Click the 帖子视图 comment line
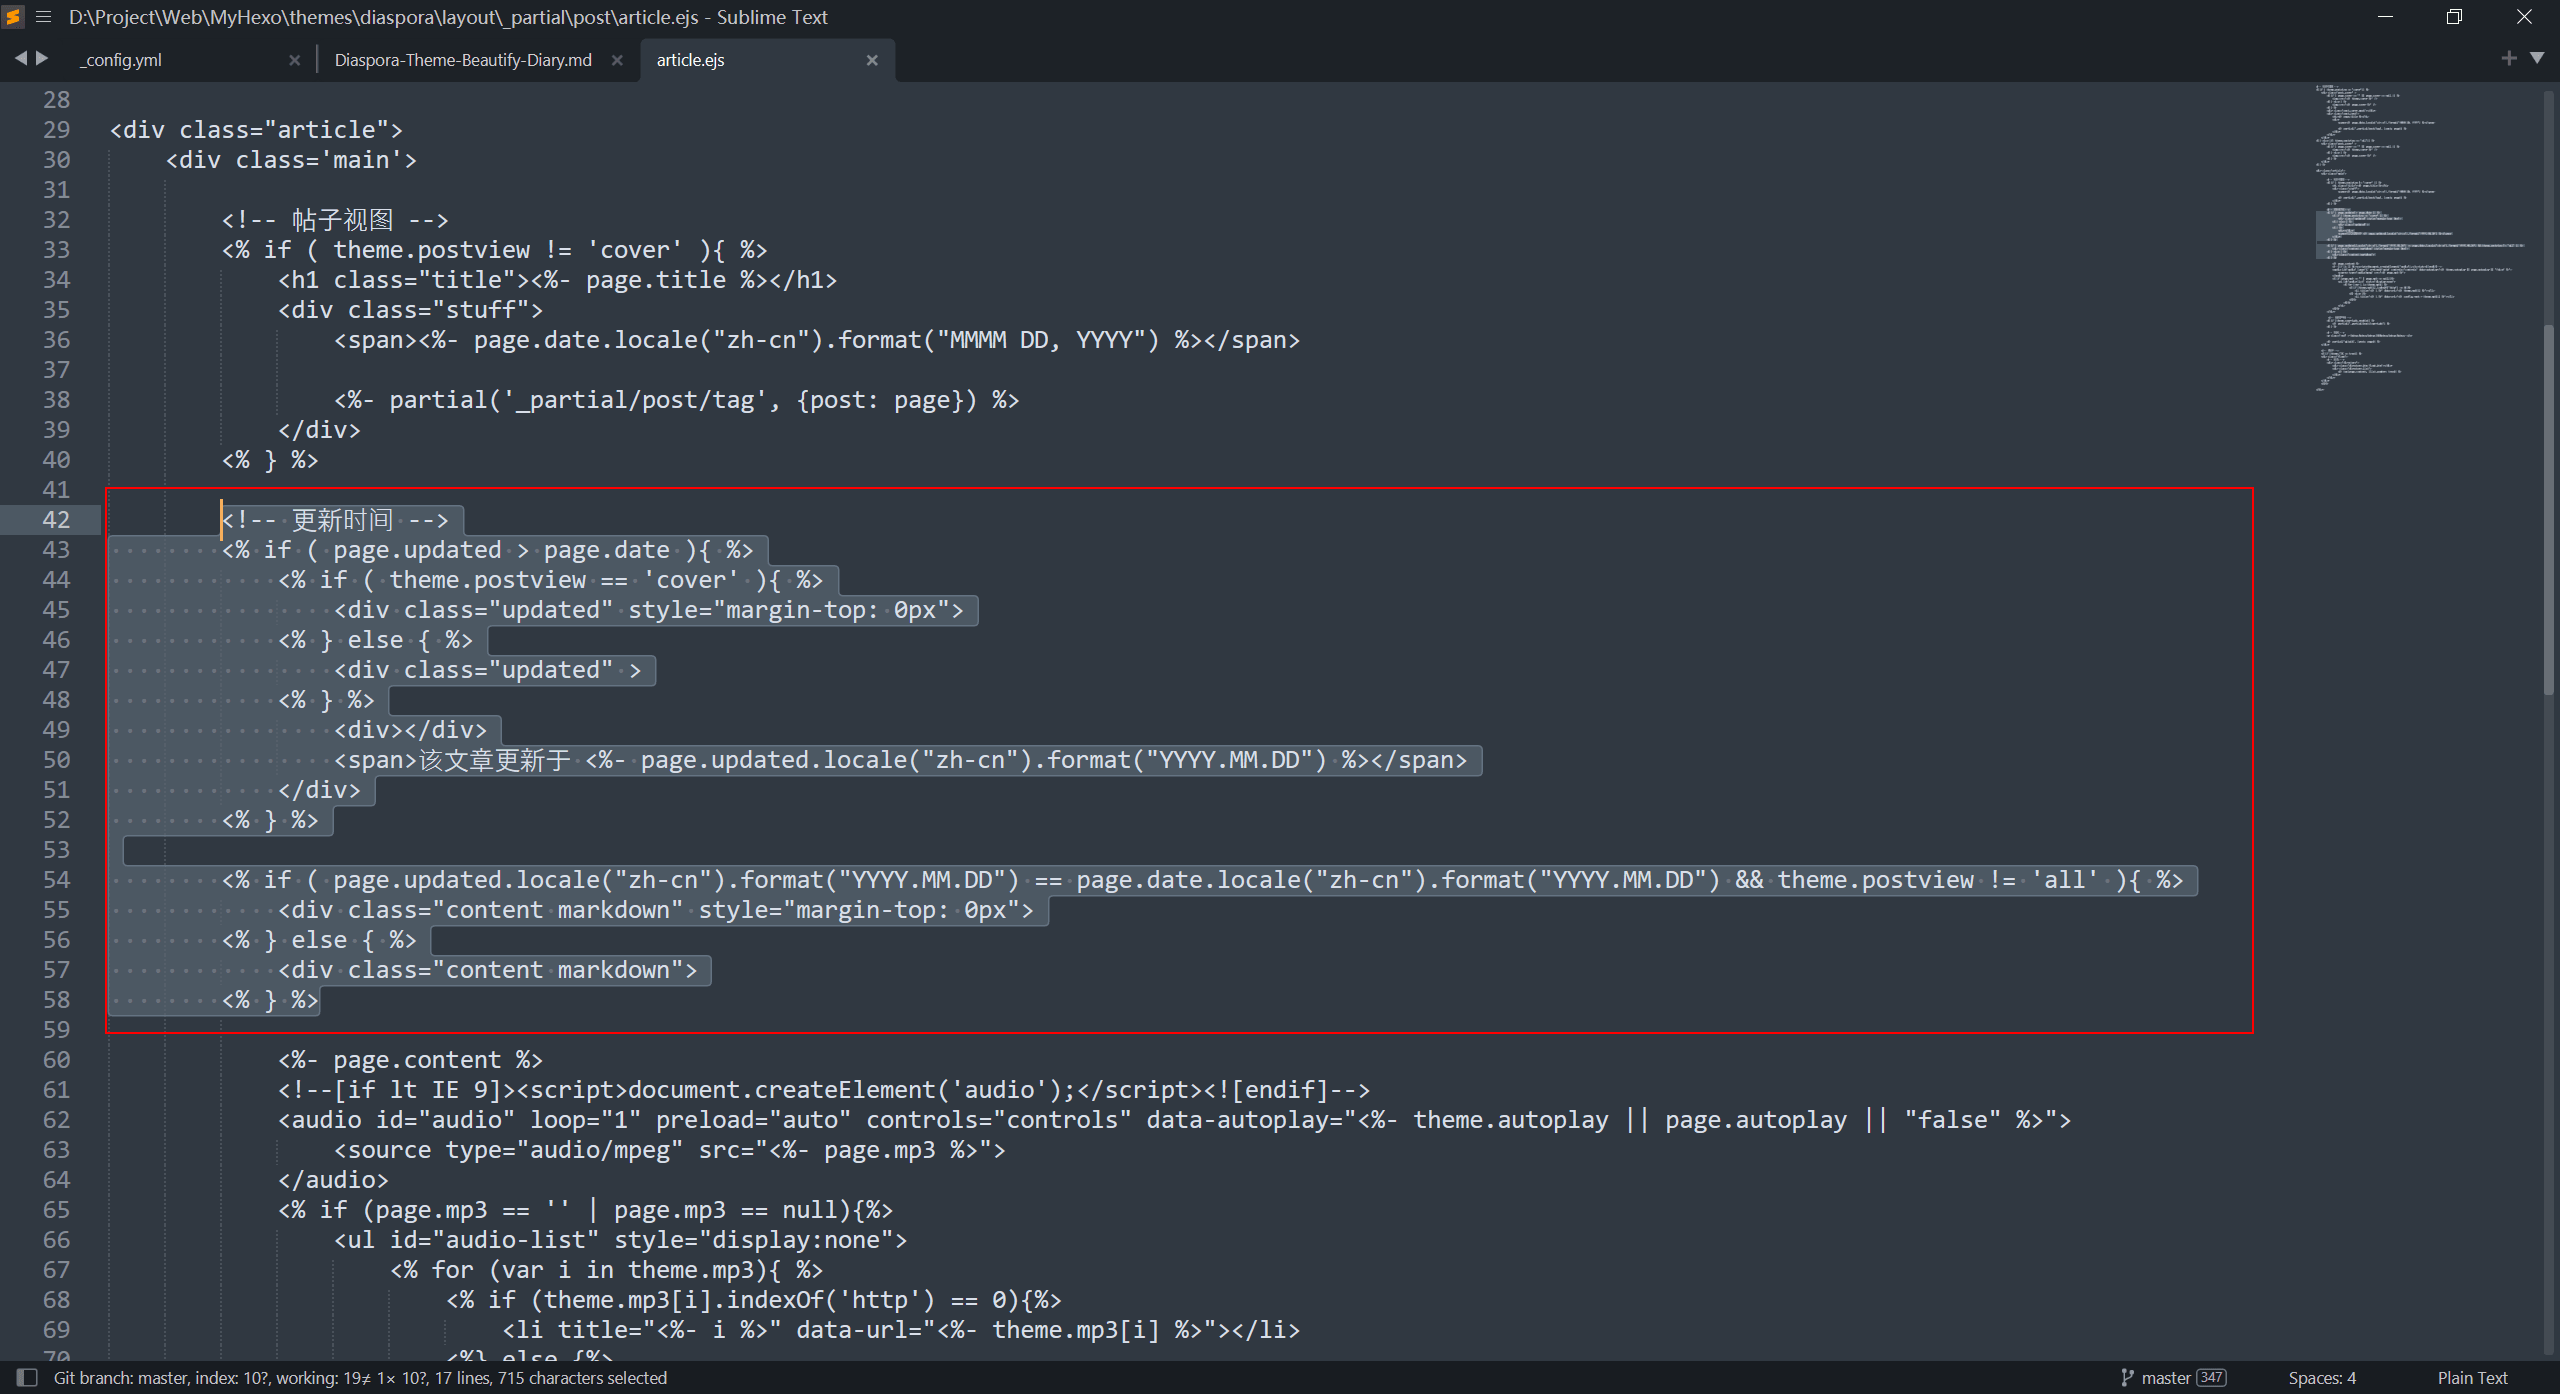 335,220
